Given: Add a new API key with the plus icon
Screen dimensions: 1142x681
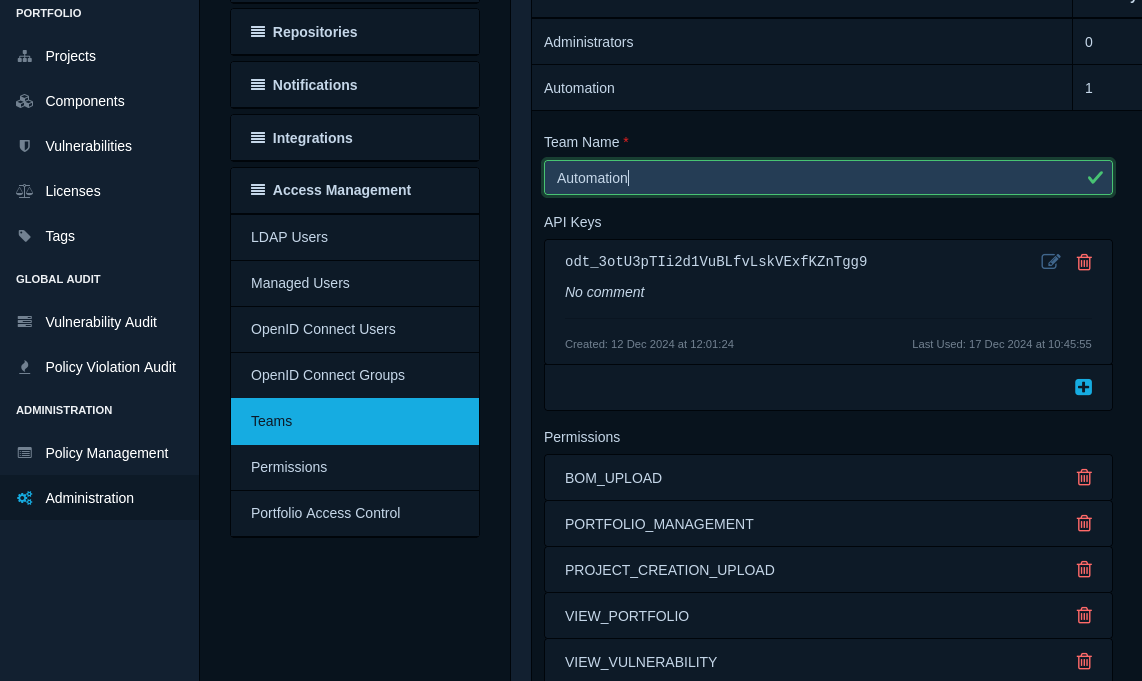Looking at the screenshot, I should [1083, 387].
